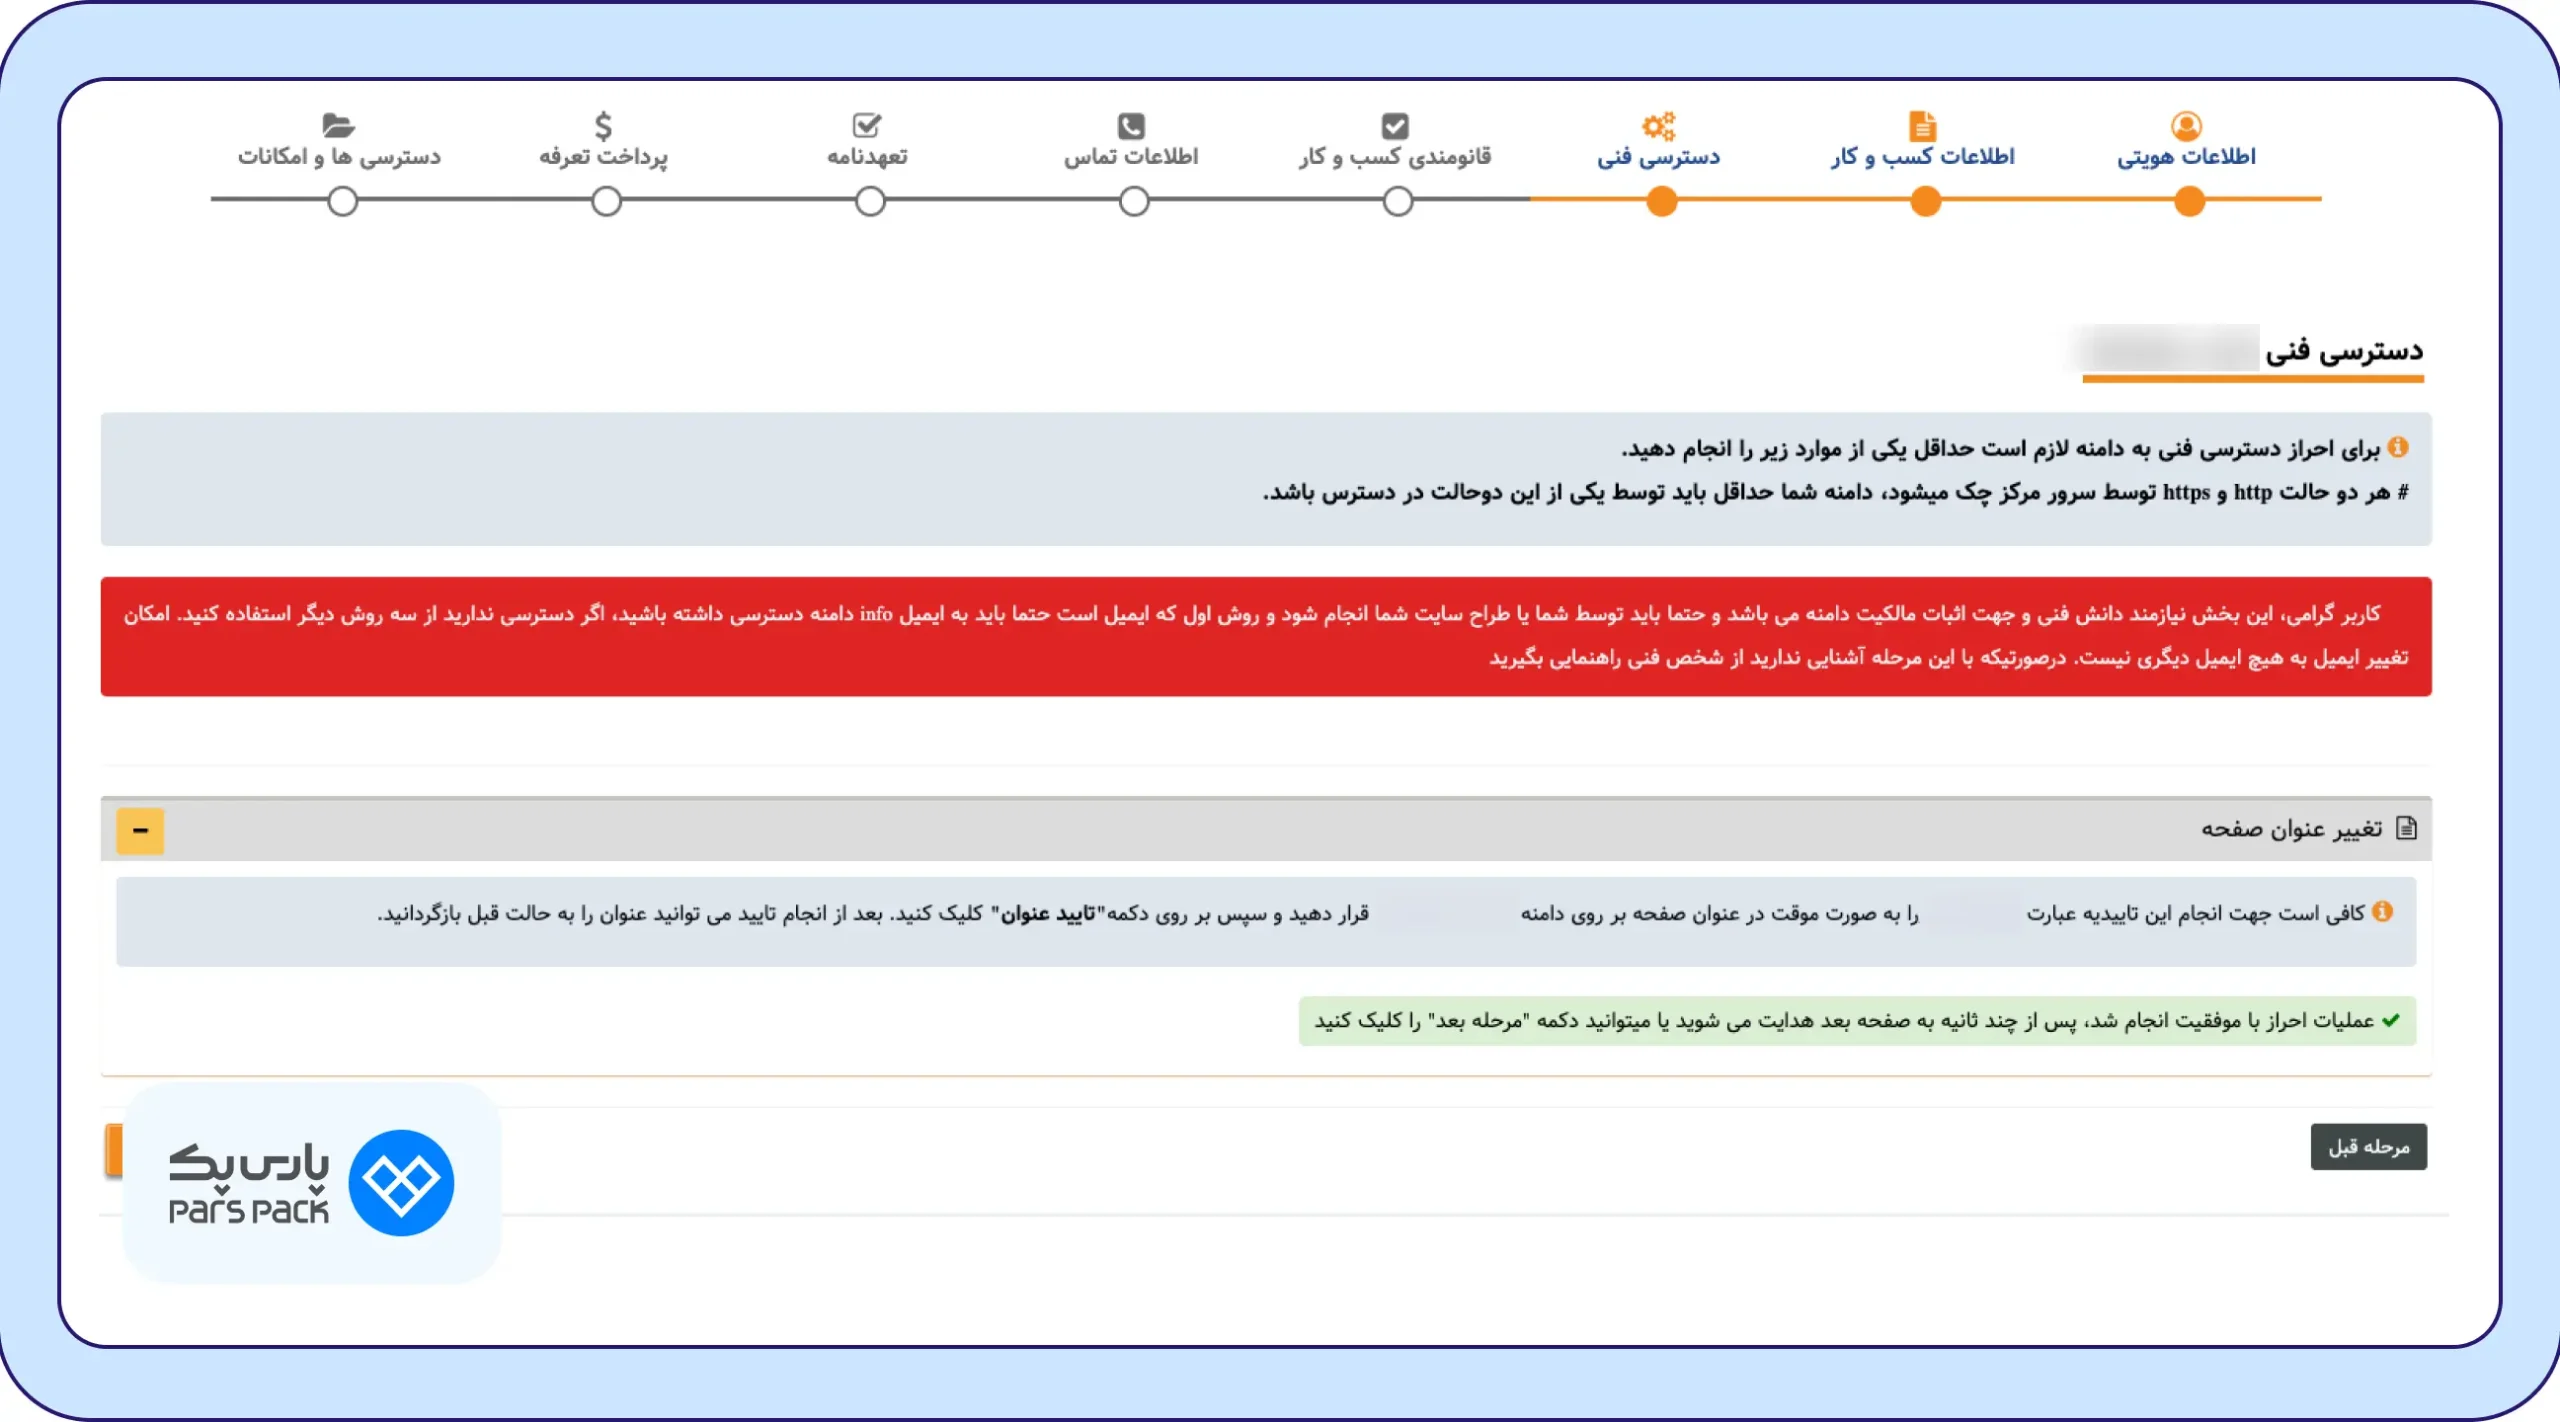Click the اطلاعات تماس phone icon
The width and height of the screenshot is (2560, 1422).
[x=1131, y=126]
